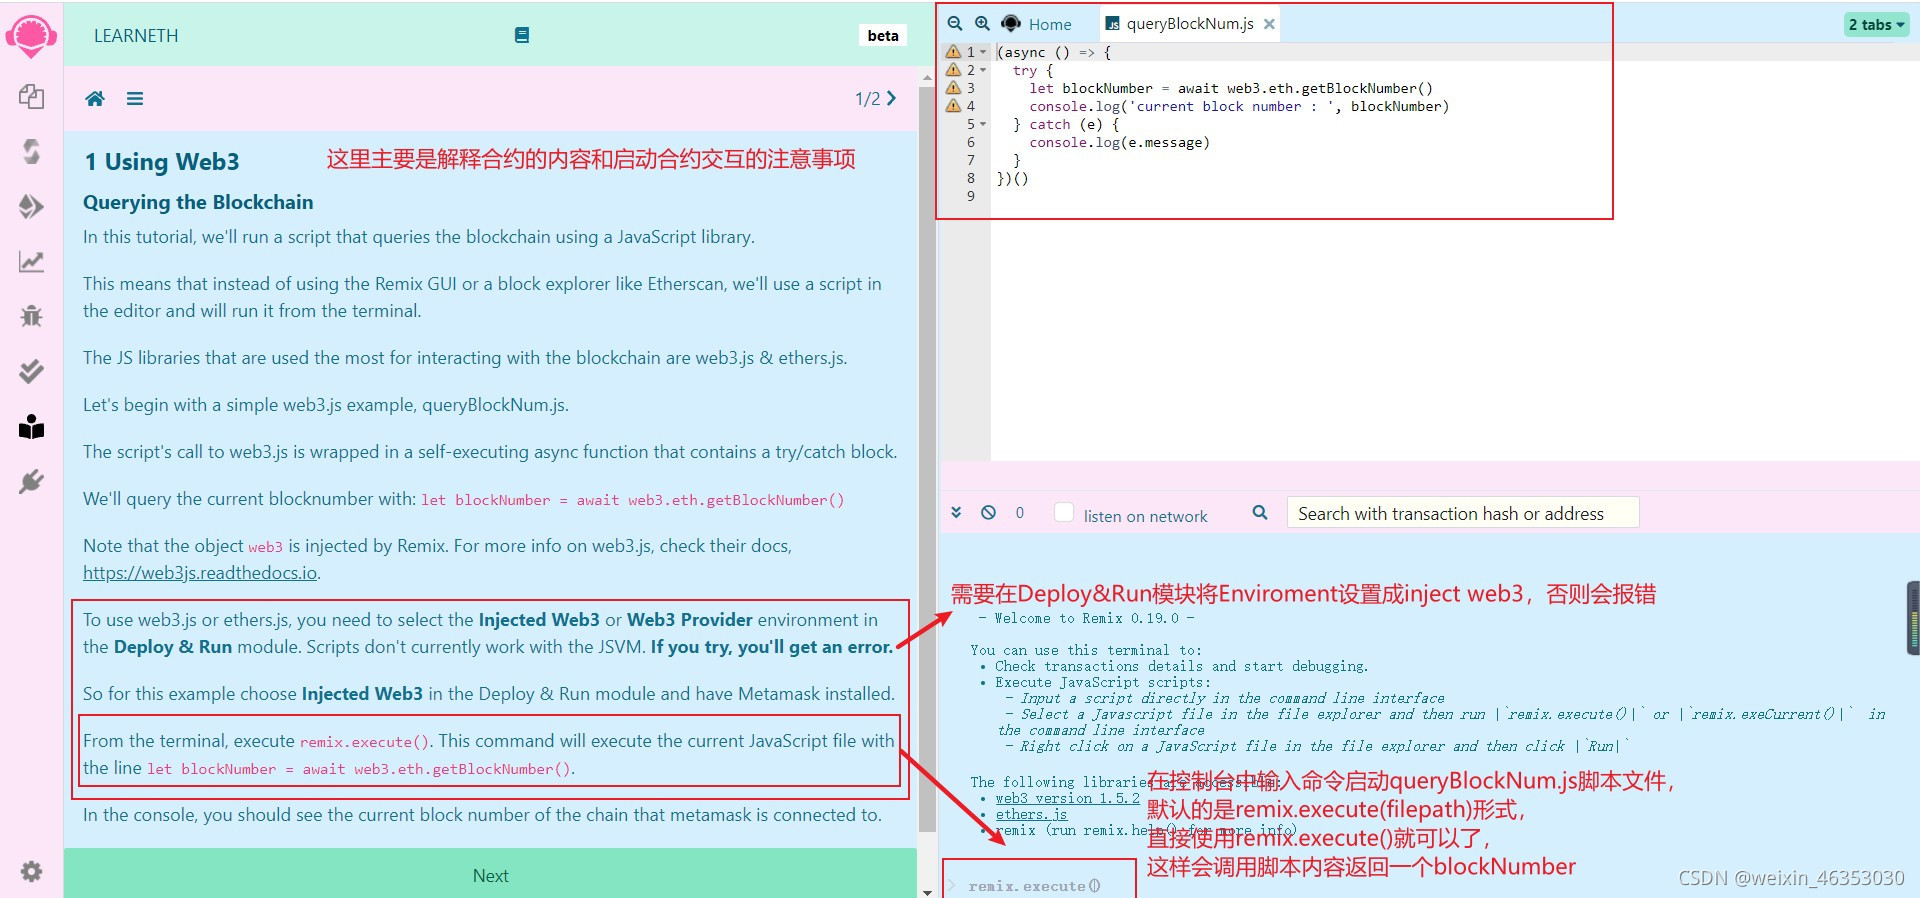Open the unit testing double-check icon
This screenshot has width=1920, height=898.
click(x=31, y=371)
